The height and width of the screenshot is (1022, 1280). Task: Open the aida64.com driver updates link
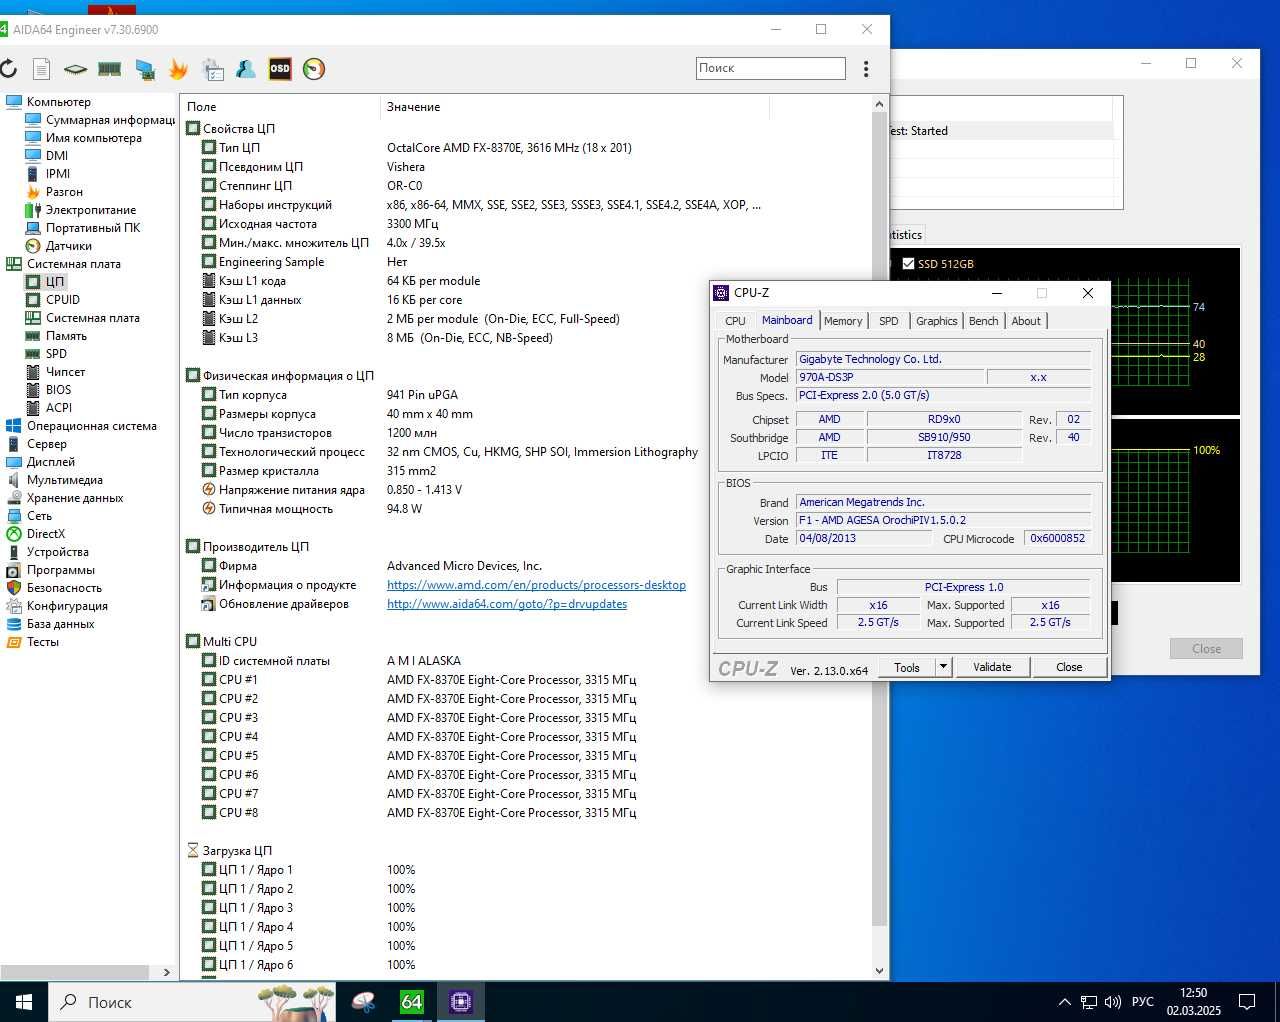tap(507, 604)
